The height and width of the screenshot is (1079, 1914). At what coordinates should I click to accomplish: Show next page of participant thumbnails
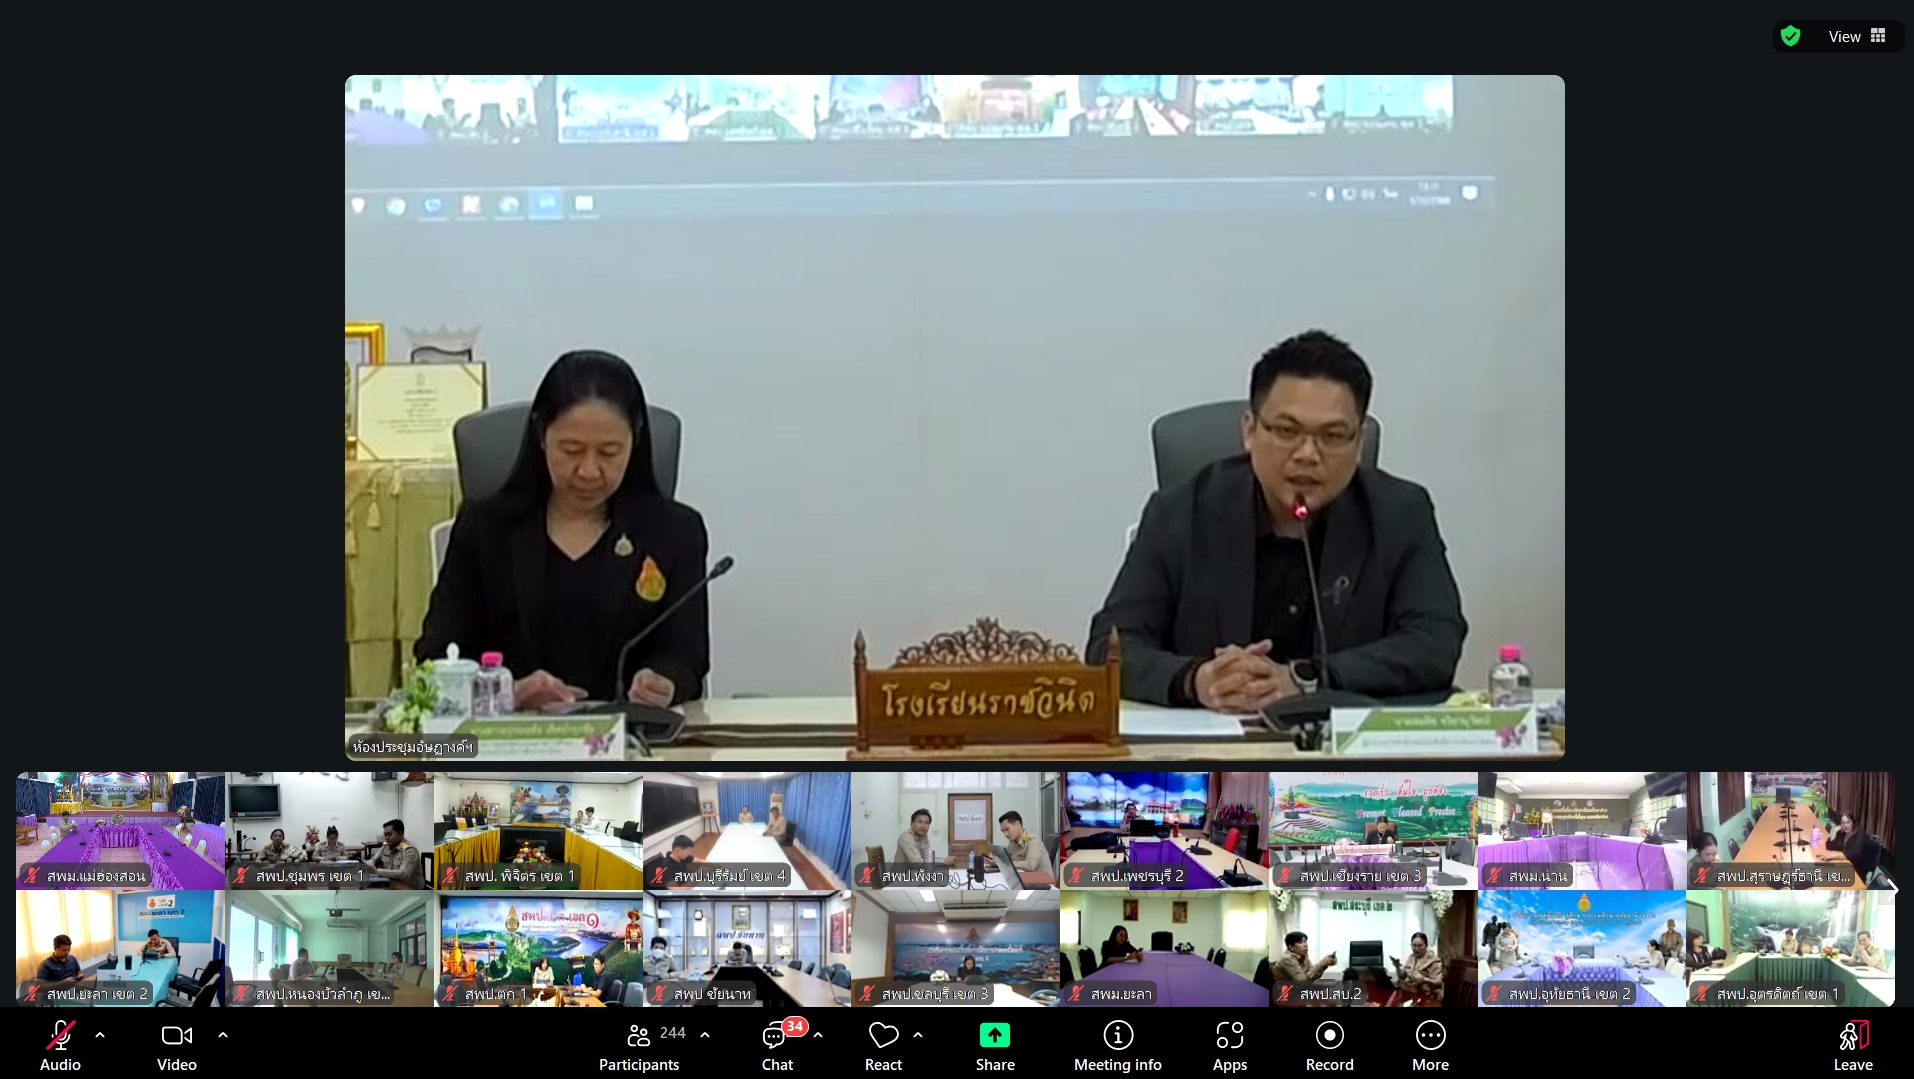click(1890, 888)
